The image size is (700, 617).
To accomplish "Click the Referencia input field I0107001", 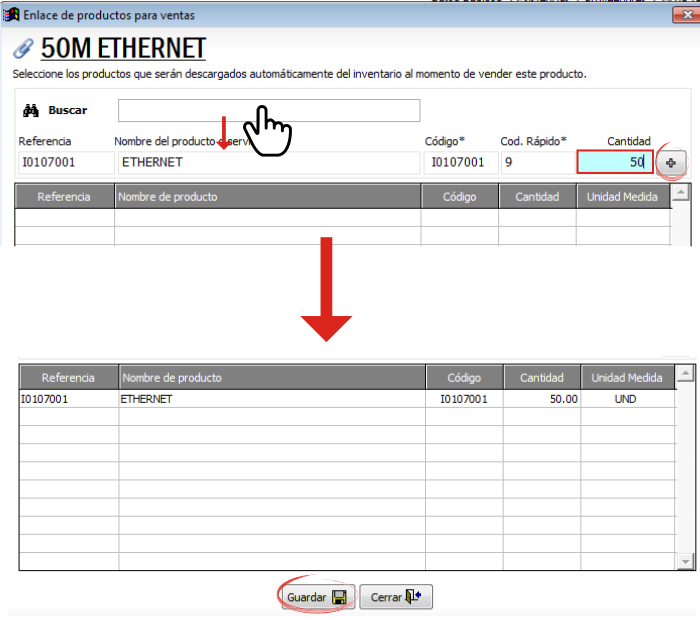I will click(66, 162).
